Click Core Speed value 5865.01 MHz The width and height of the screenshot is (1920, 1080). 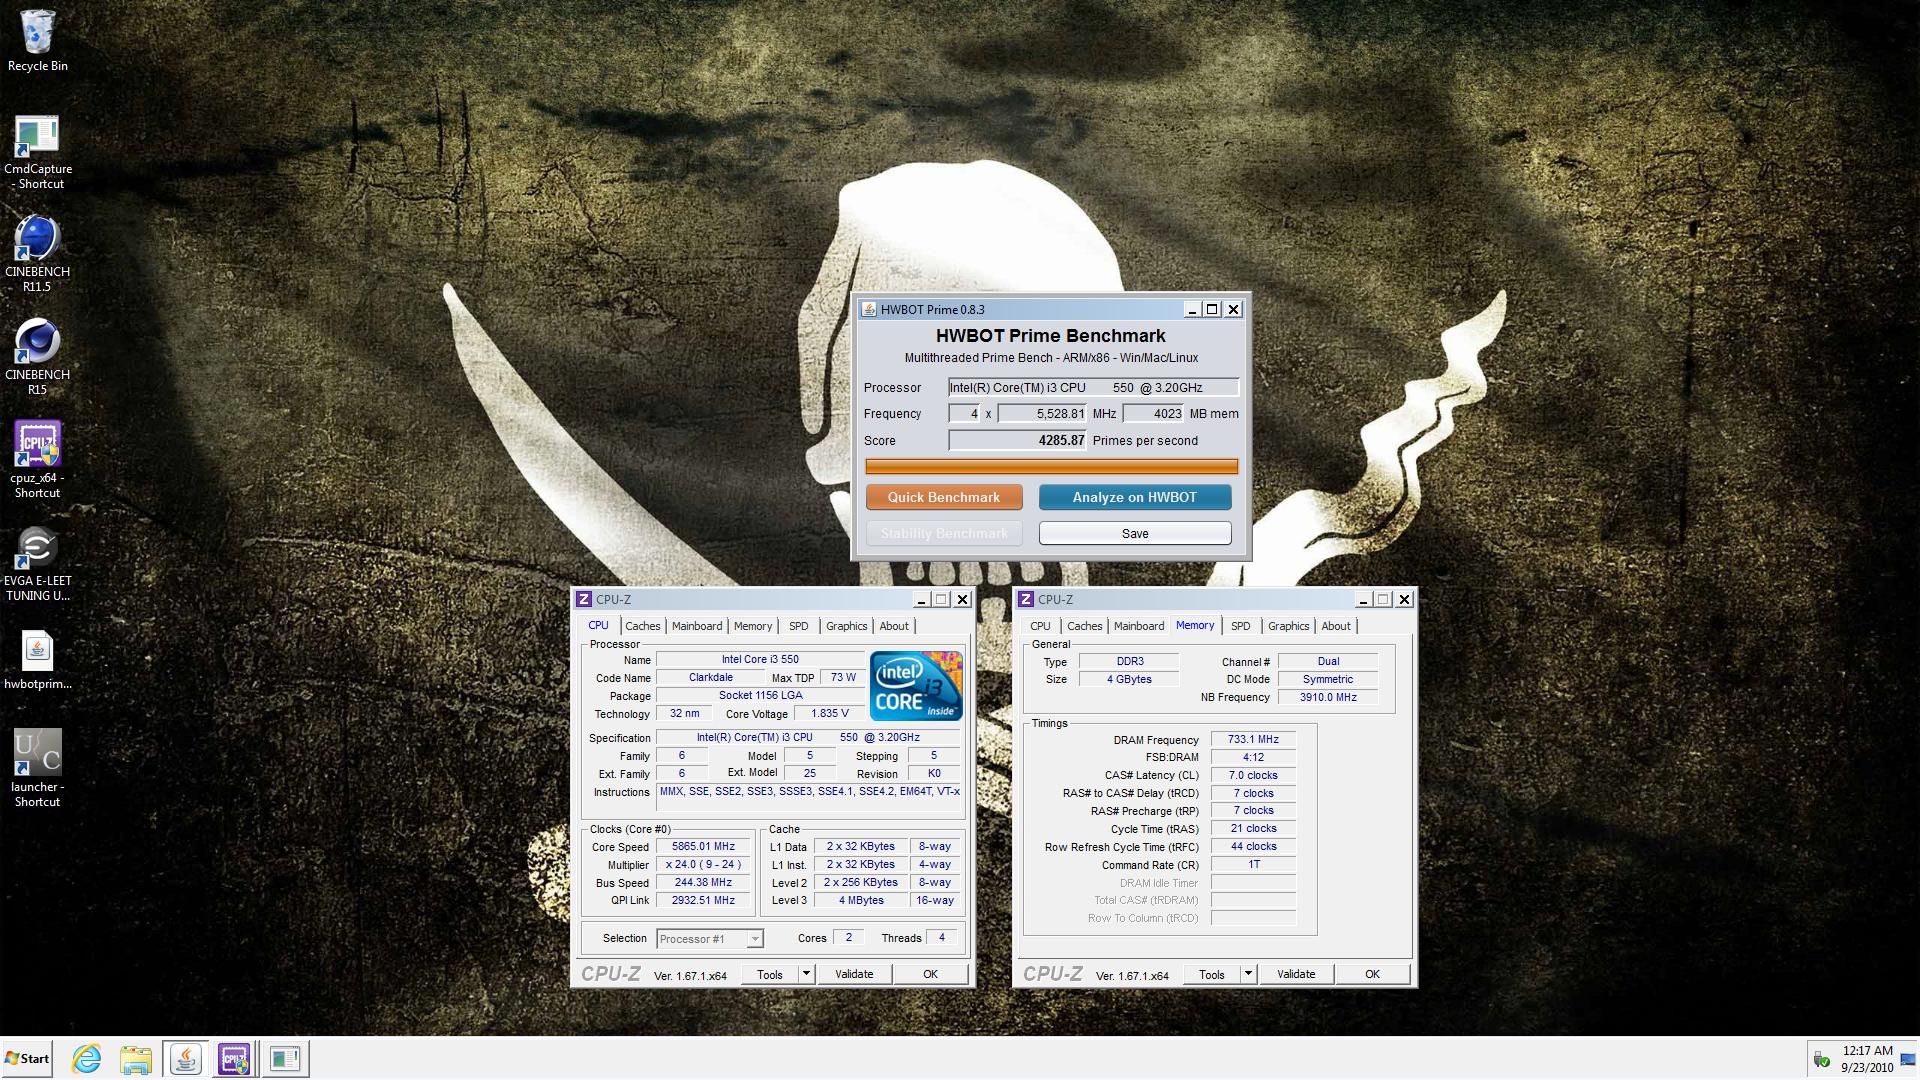pos(703,846)
